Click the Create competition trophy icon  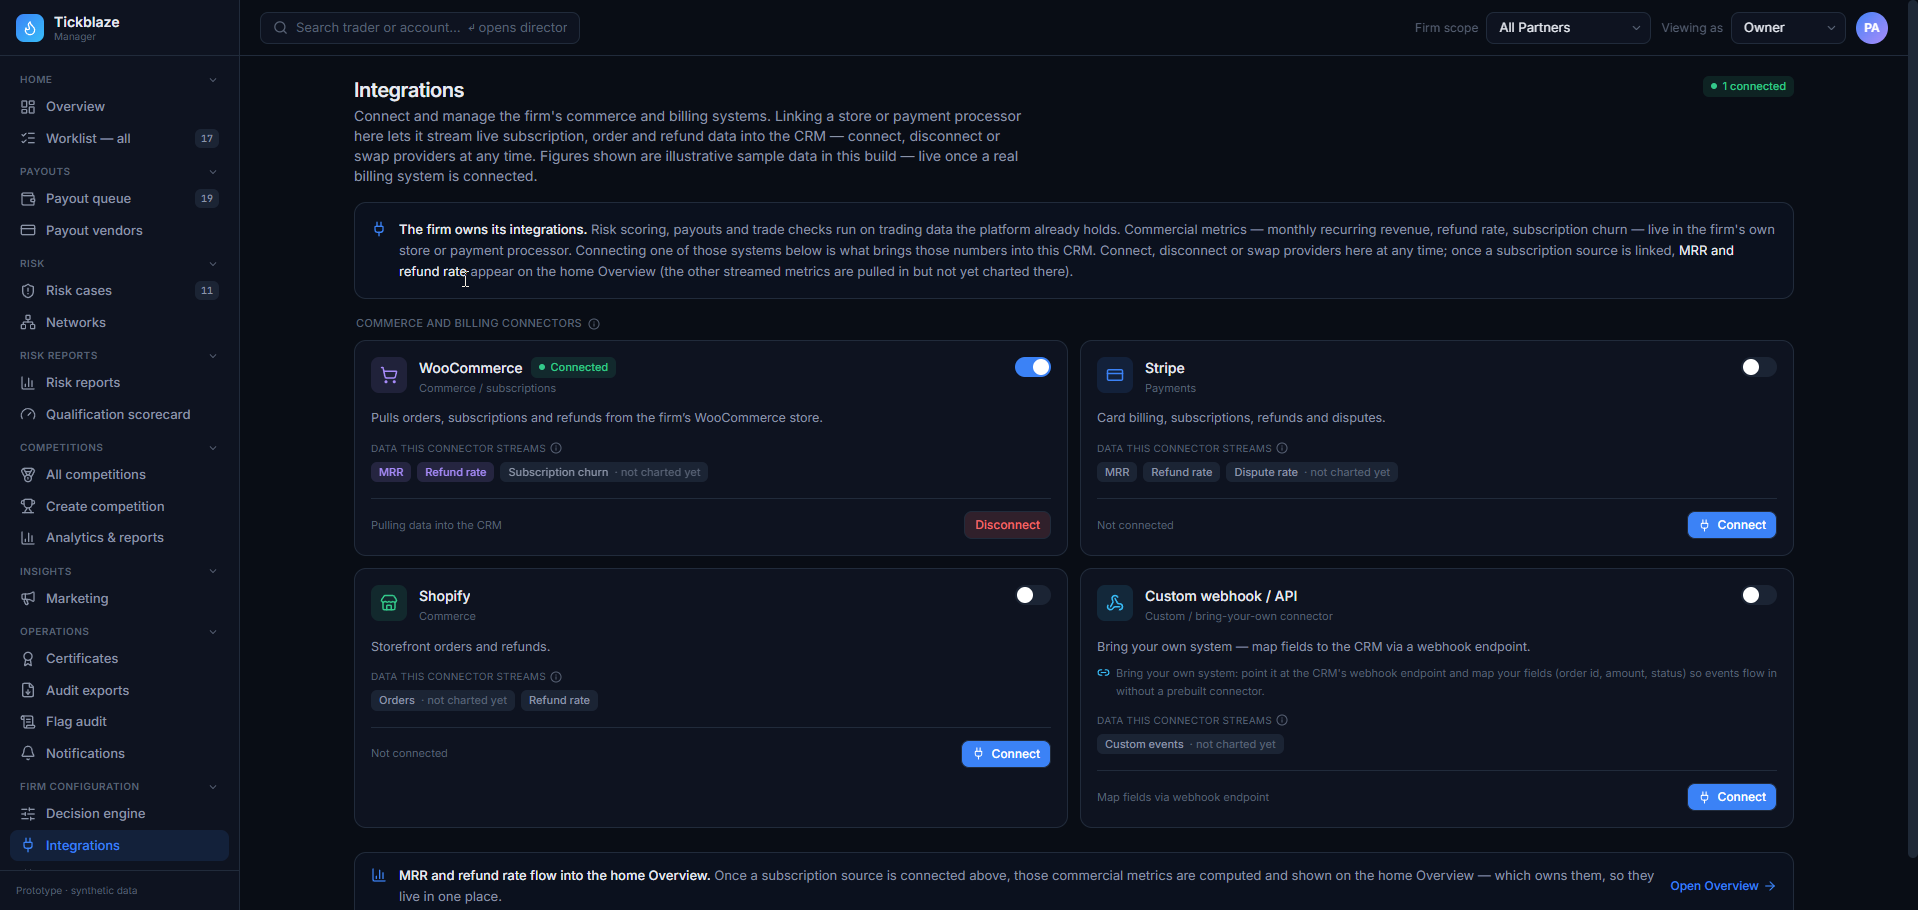[28, 507]
